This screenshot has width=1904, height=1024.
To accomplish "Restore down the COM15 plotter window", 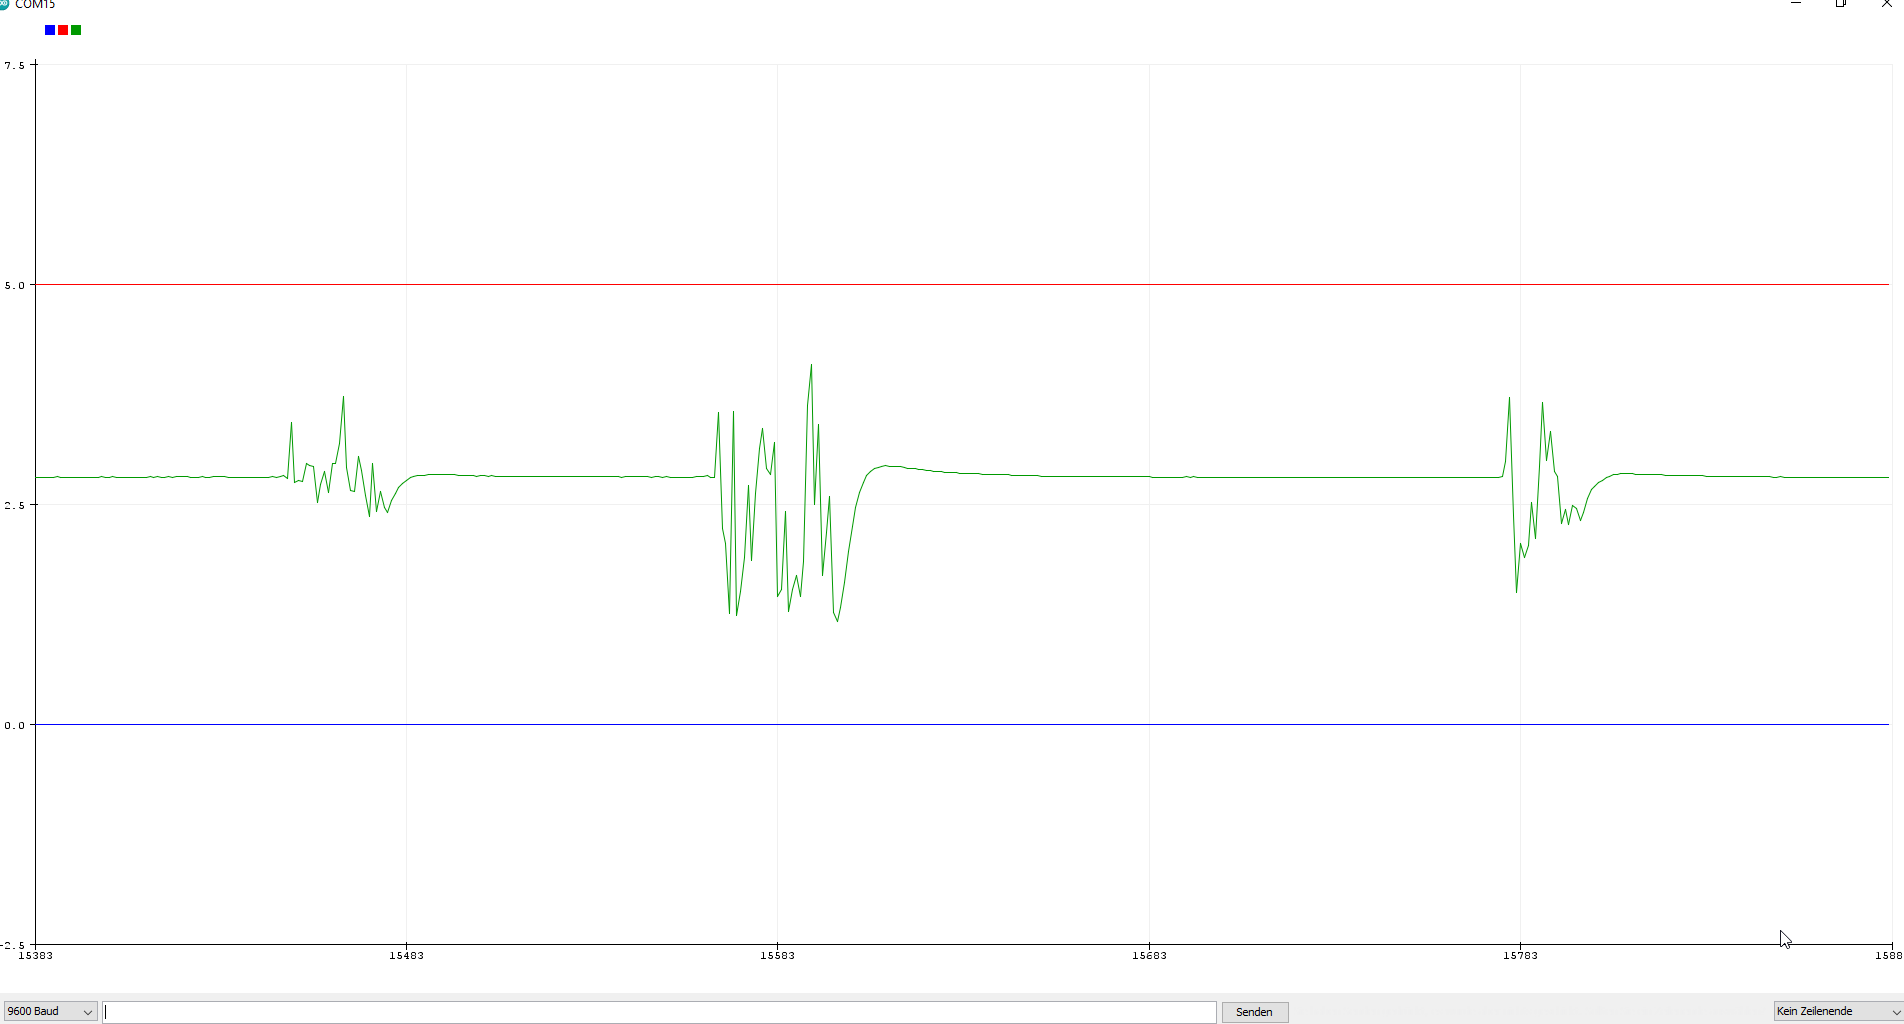I will pos(1841,4).
